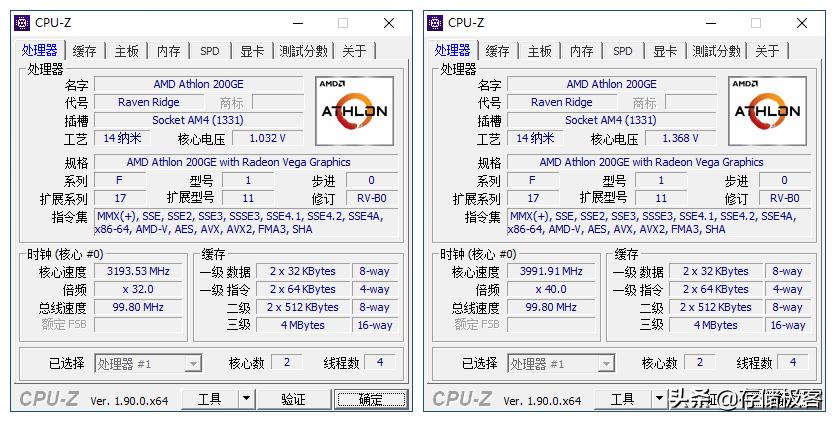This screenshot has height=422, width=836.
Task: Click the 规格 specification text in right window
Action: [658, 162]
